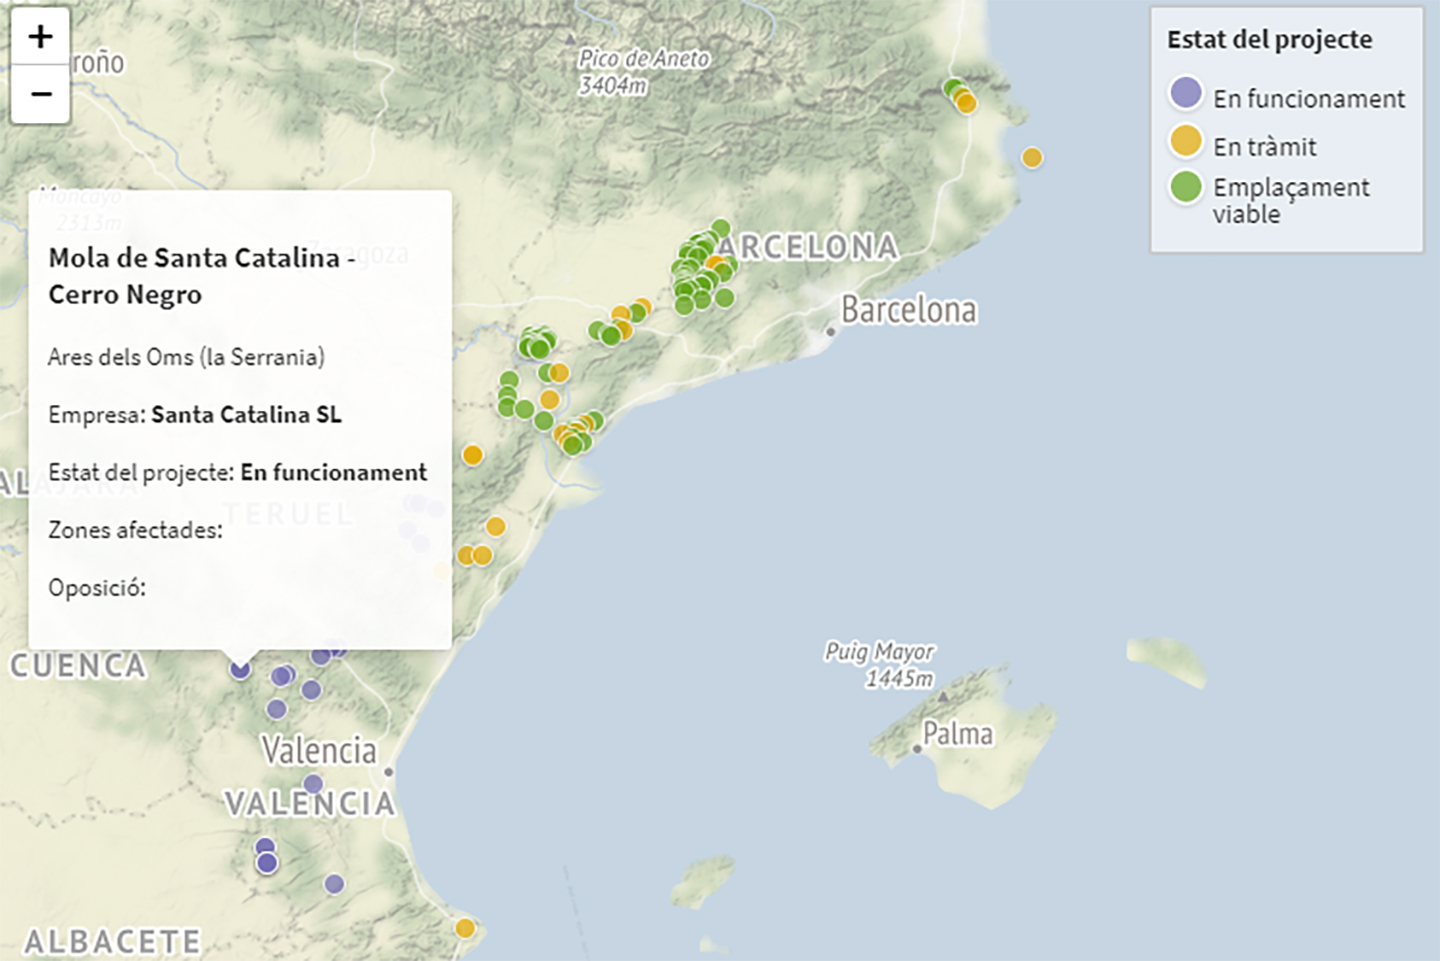Select the isolated yellow marker on the northeast coast
This screenshot has height=961, width=1440.
pos(1032,157)
